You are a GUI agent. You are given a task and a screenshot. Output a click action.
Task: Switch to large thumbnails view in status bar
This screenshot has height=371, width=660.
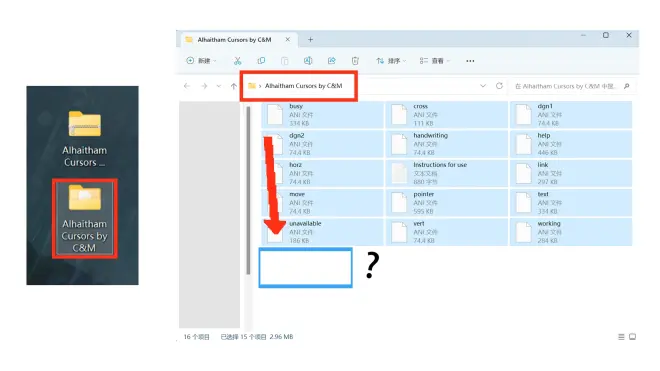point(632,337)
